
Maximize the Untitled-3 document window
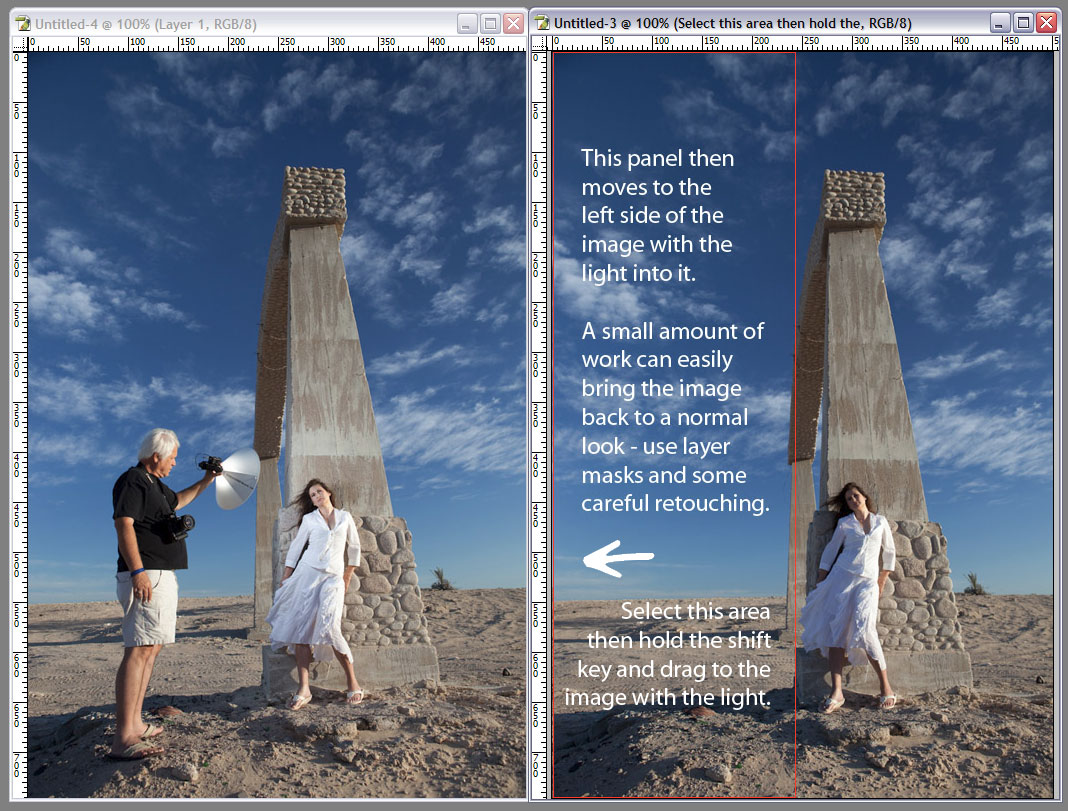[x=1023, y=23]
